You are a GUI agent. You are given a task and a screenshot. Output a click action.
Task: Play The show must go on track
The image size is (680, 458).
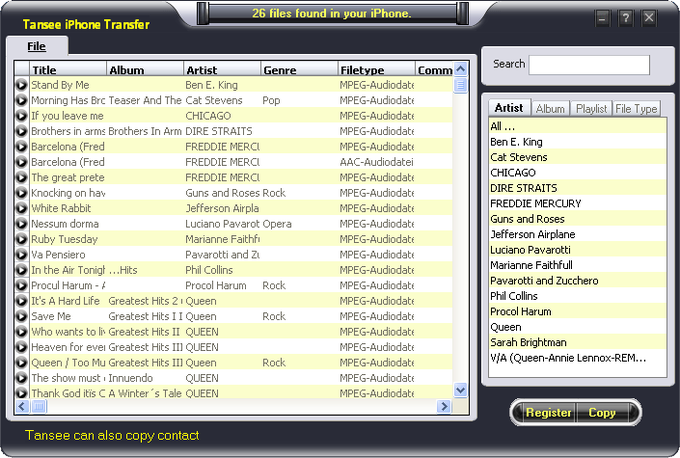pyautogui.click(x=21, y=378)
